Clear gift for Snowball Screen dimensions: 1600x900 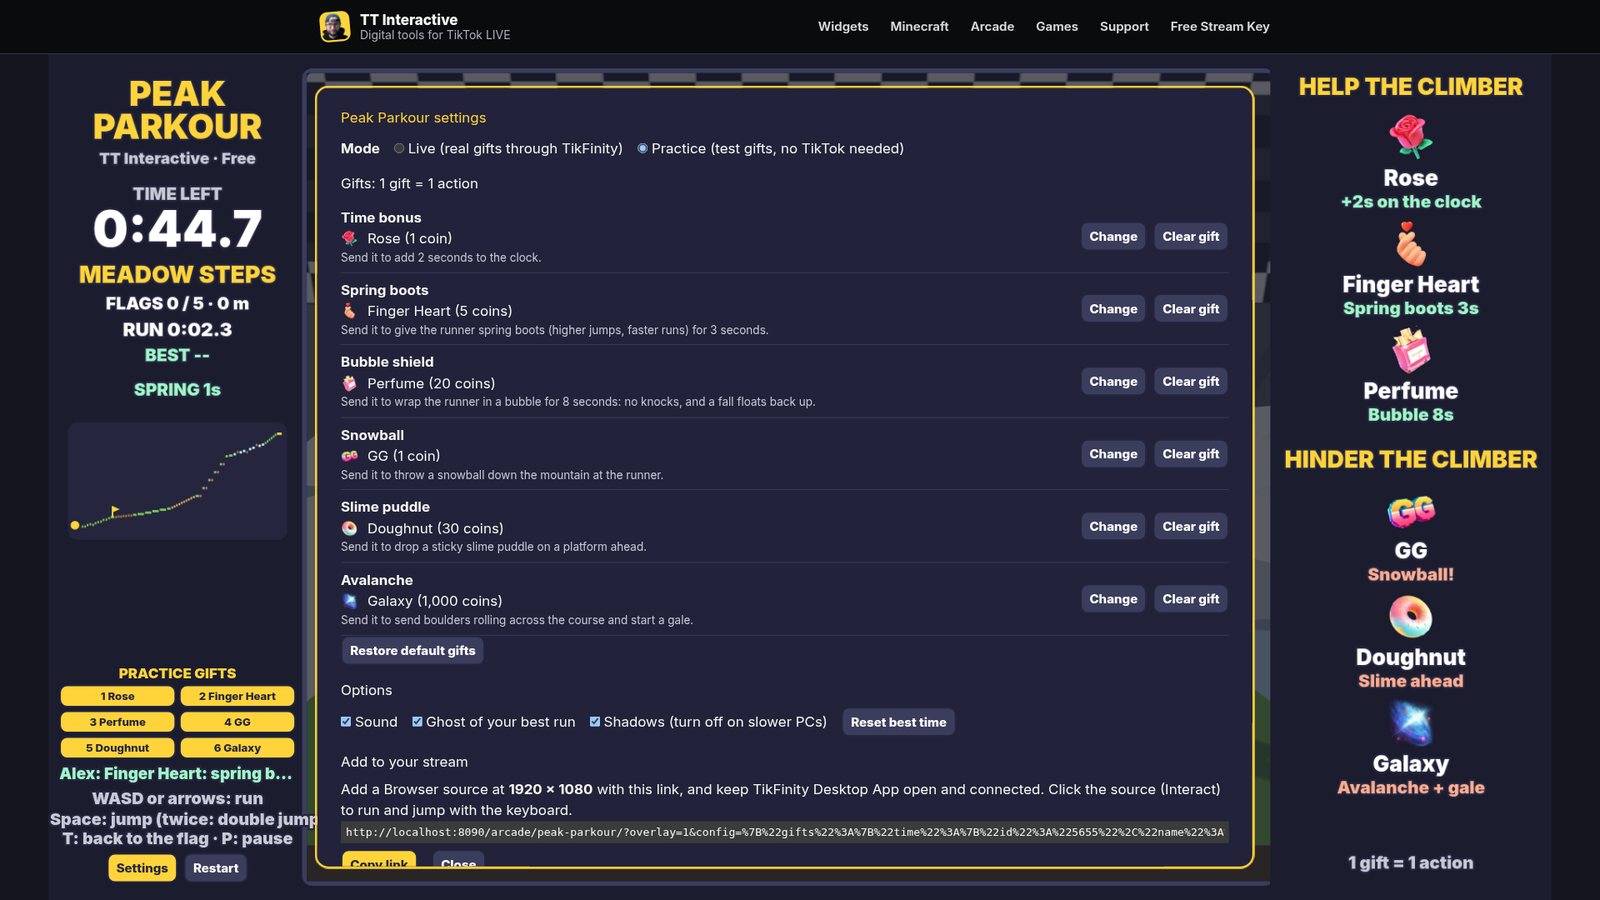click(1190, 454)
